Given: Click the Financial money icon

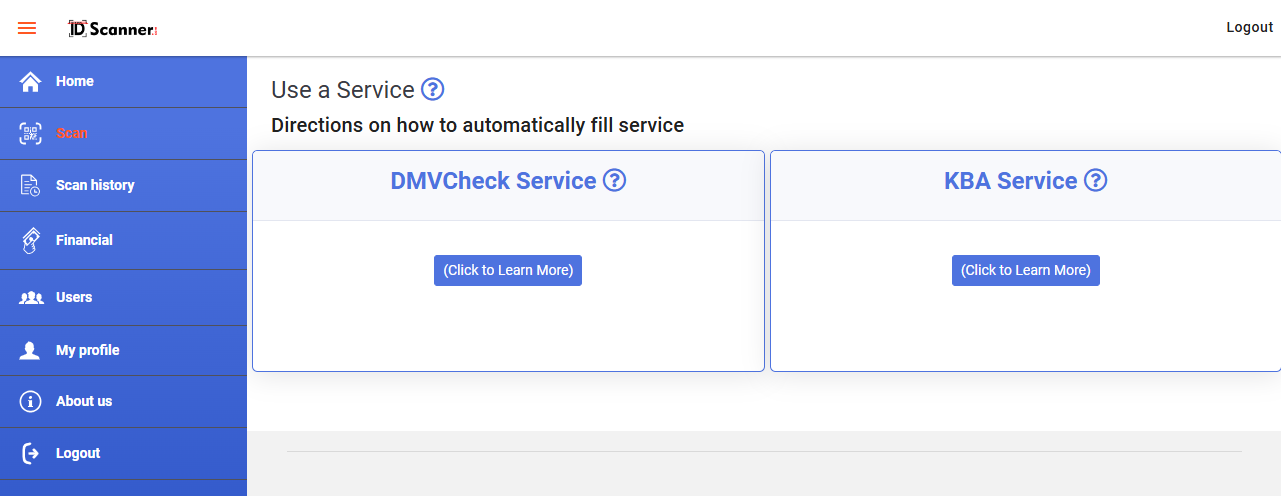Looking at the screenshot, I should pos(30,240).
